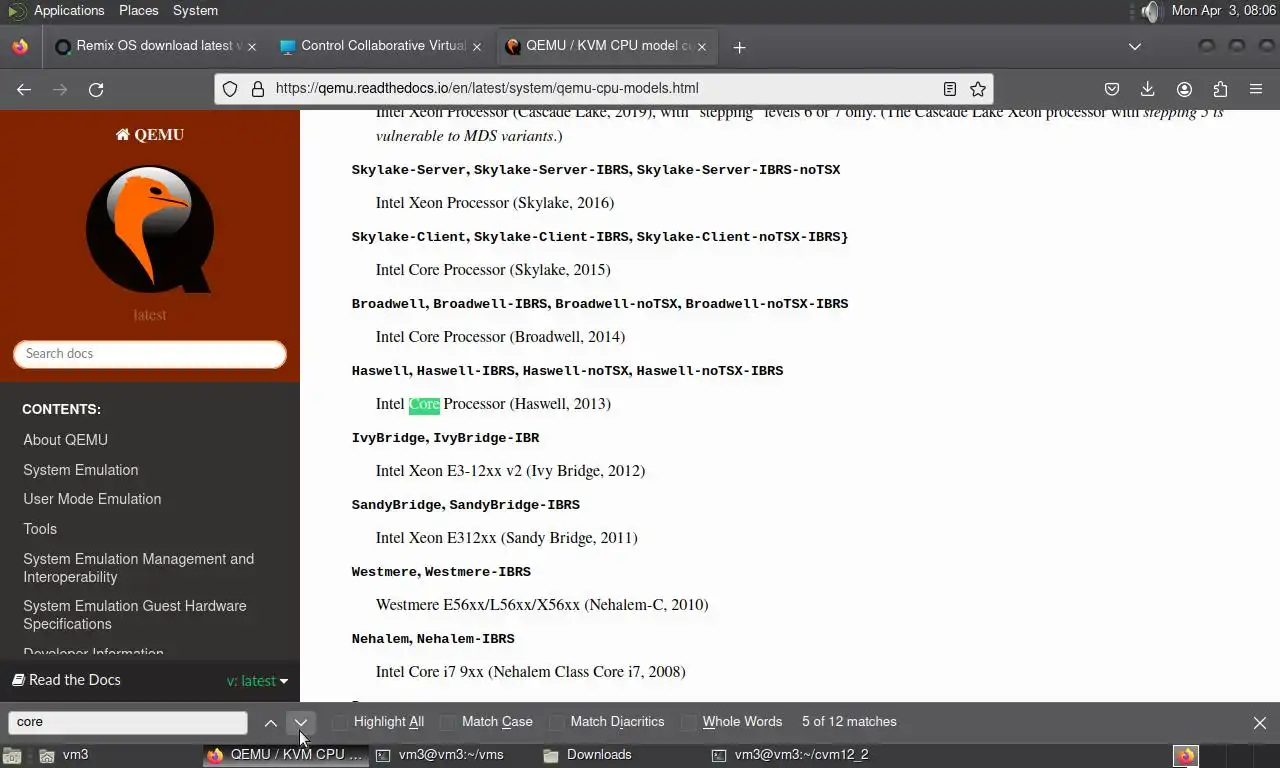This screenshot has width=1280, height=768.
Task: Open the Places menu
Action: point(139,10)
